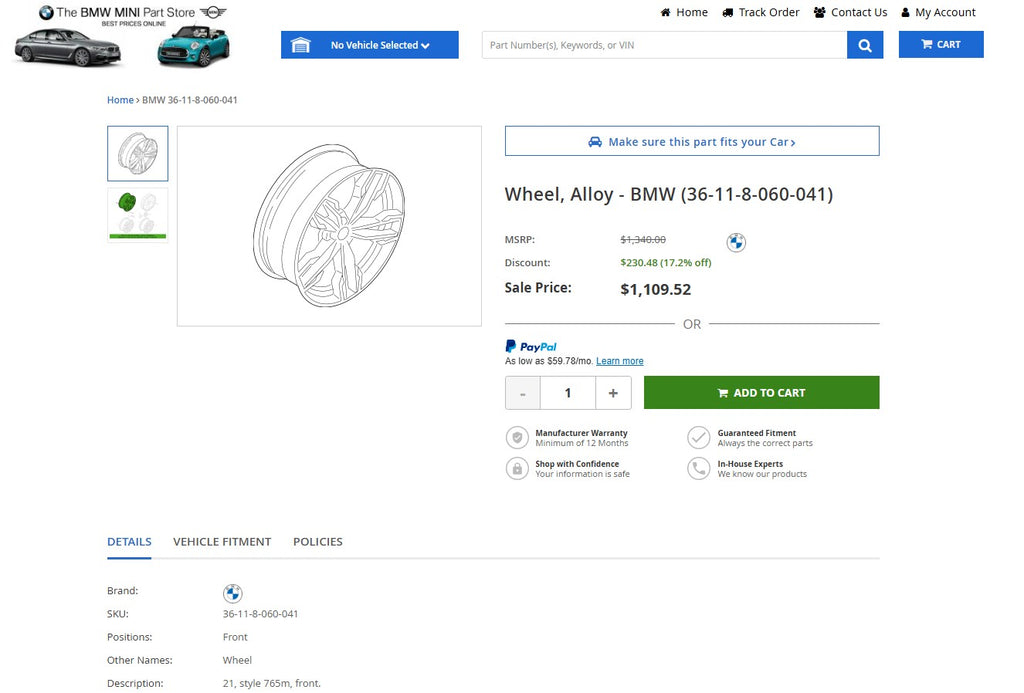Click the description 21, style 765m, front.
Image resolution: width=1024 pixels, height=693 pixels.
pos(272,683)
